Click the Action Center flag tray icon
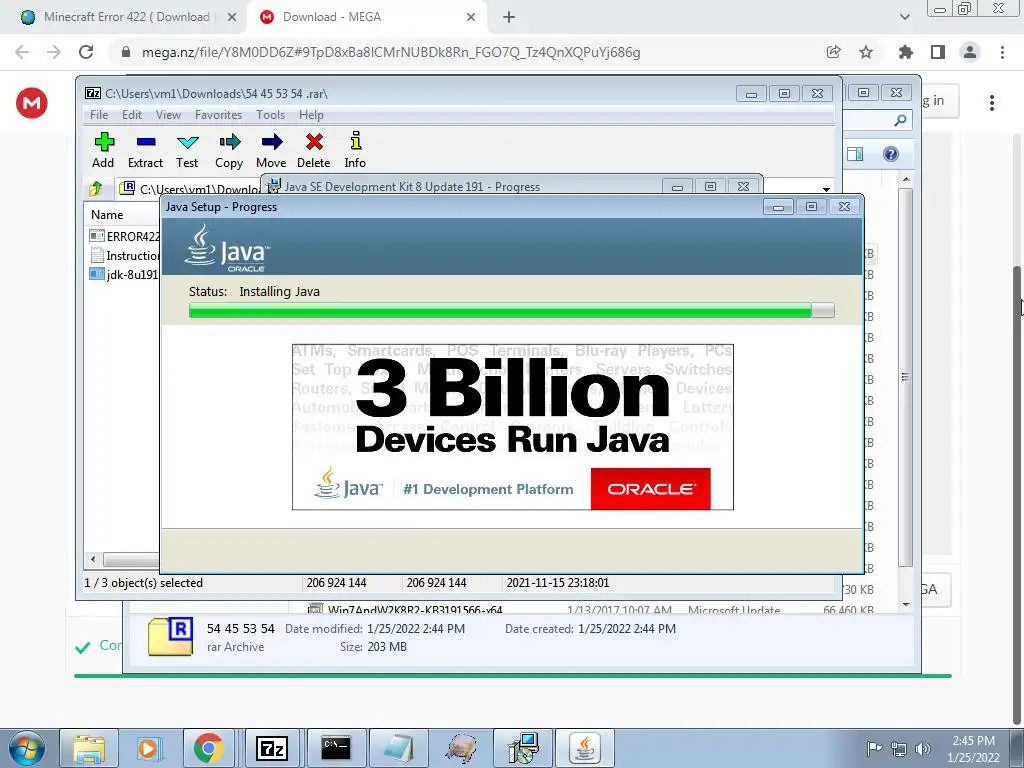This screenshot has width=1024, height=768. tap(874, 748)
